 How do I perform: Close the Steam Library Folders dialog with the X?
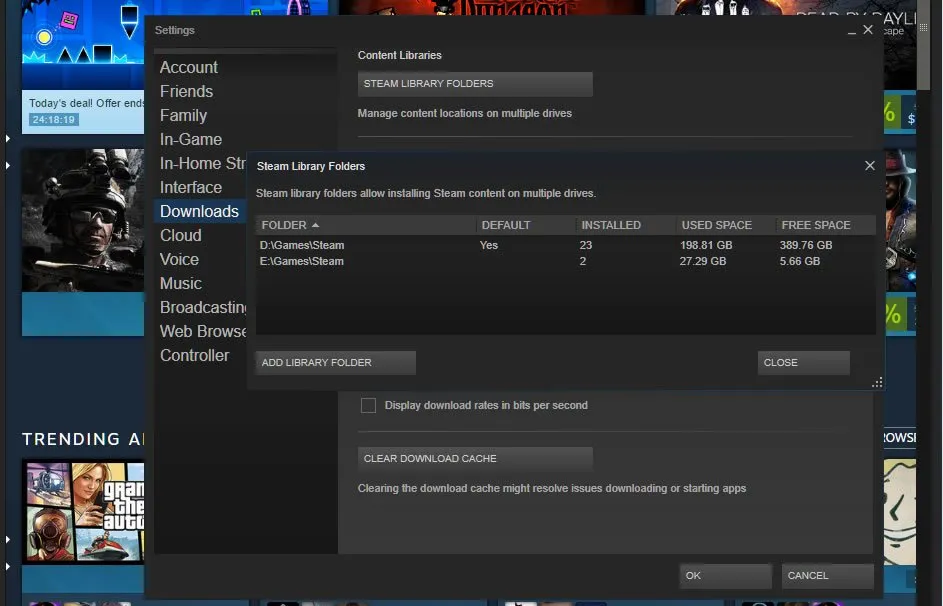pos(870,166)
